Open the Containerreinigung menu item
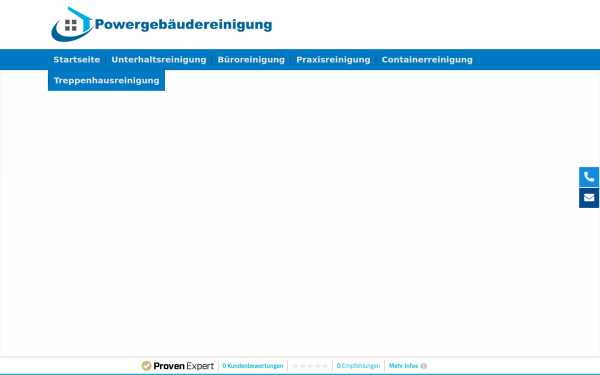The image size is (600, 375). click(427, 60)
